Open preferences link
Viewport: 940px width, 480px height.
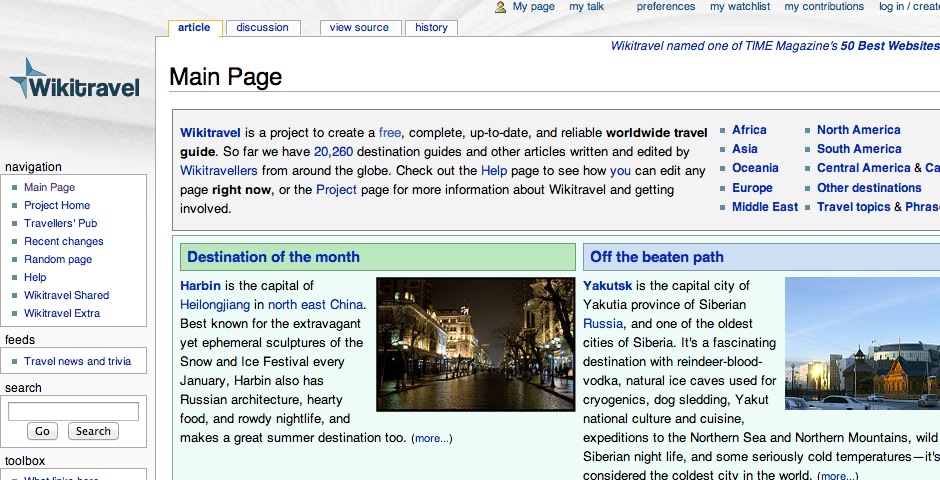click(665, 7)
